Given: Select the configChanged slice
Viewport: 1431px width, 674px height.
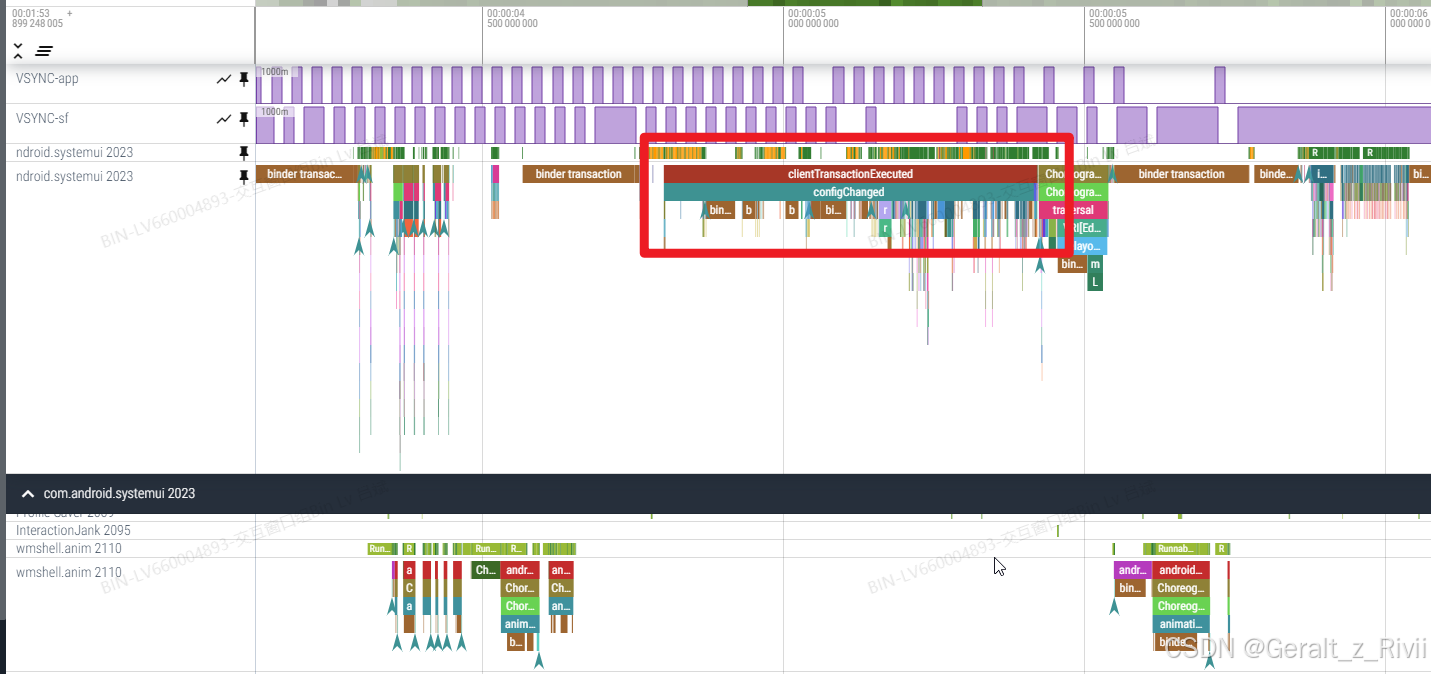Looking at the screenshot, I should point(848,192).
